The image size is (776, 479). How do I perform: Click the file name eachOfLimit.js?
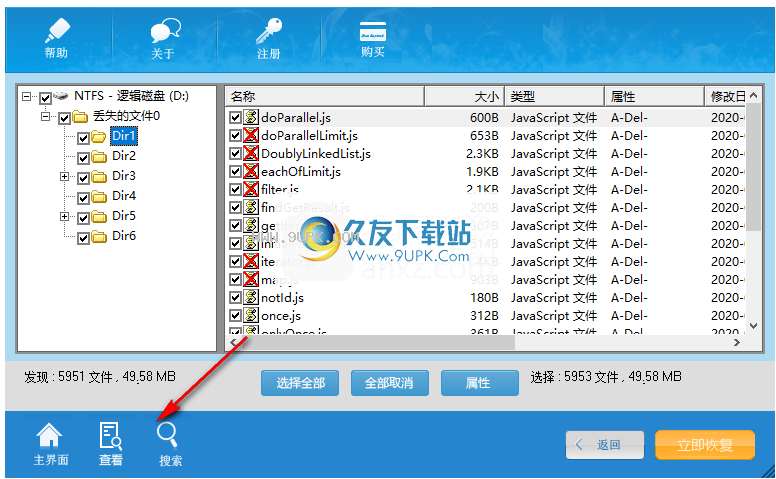tap(301, 172)
